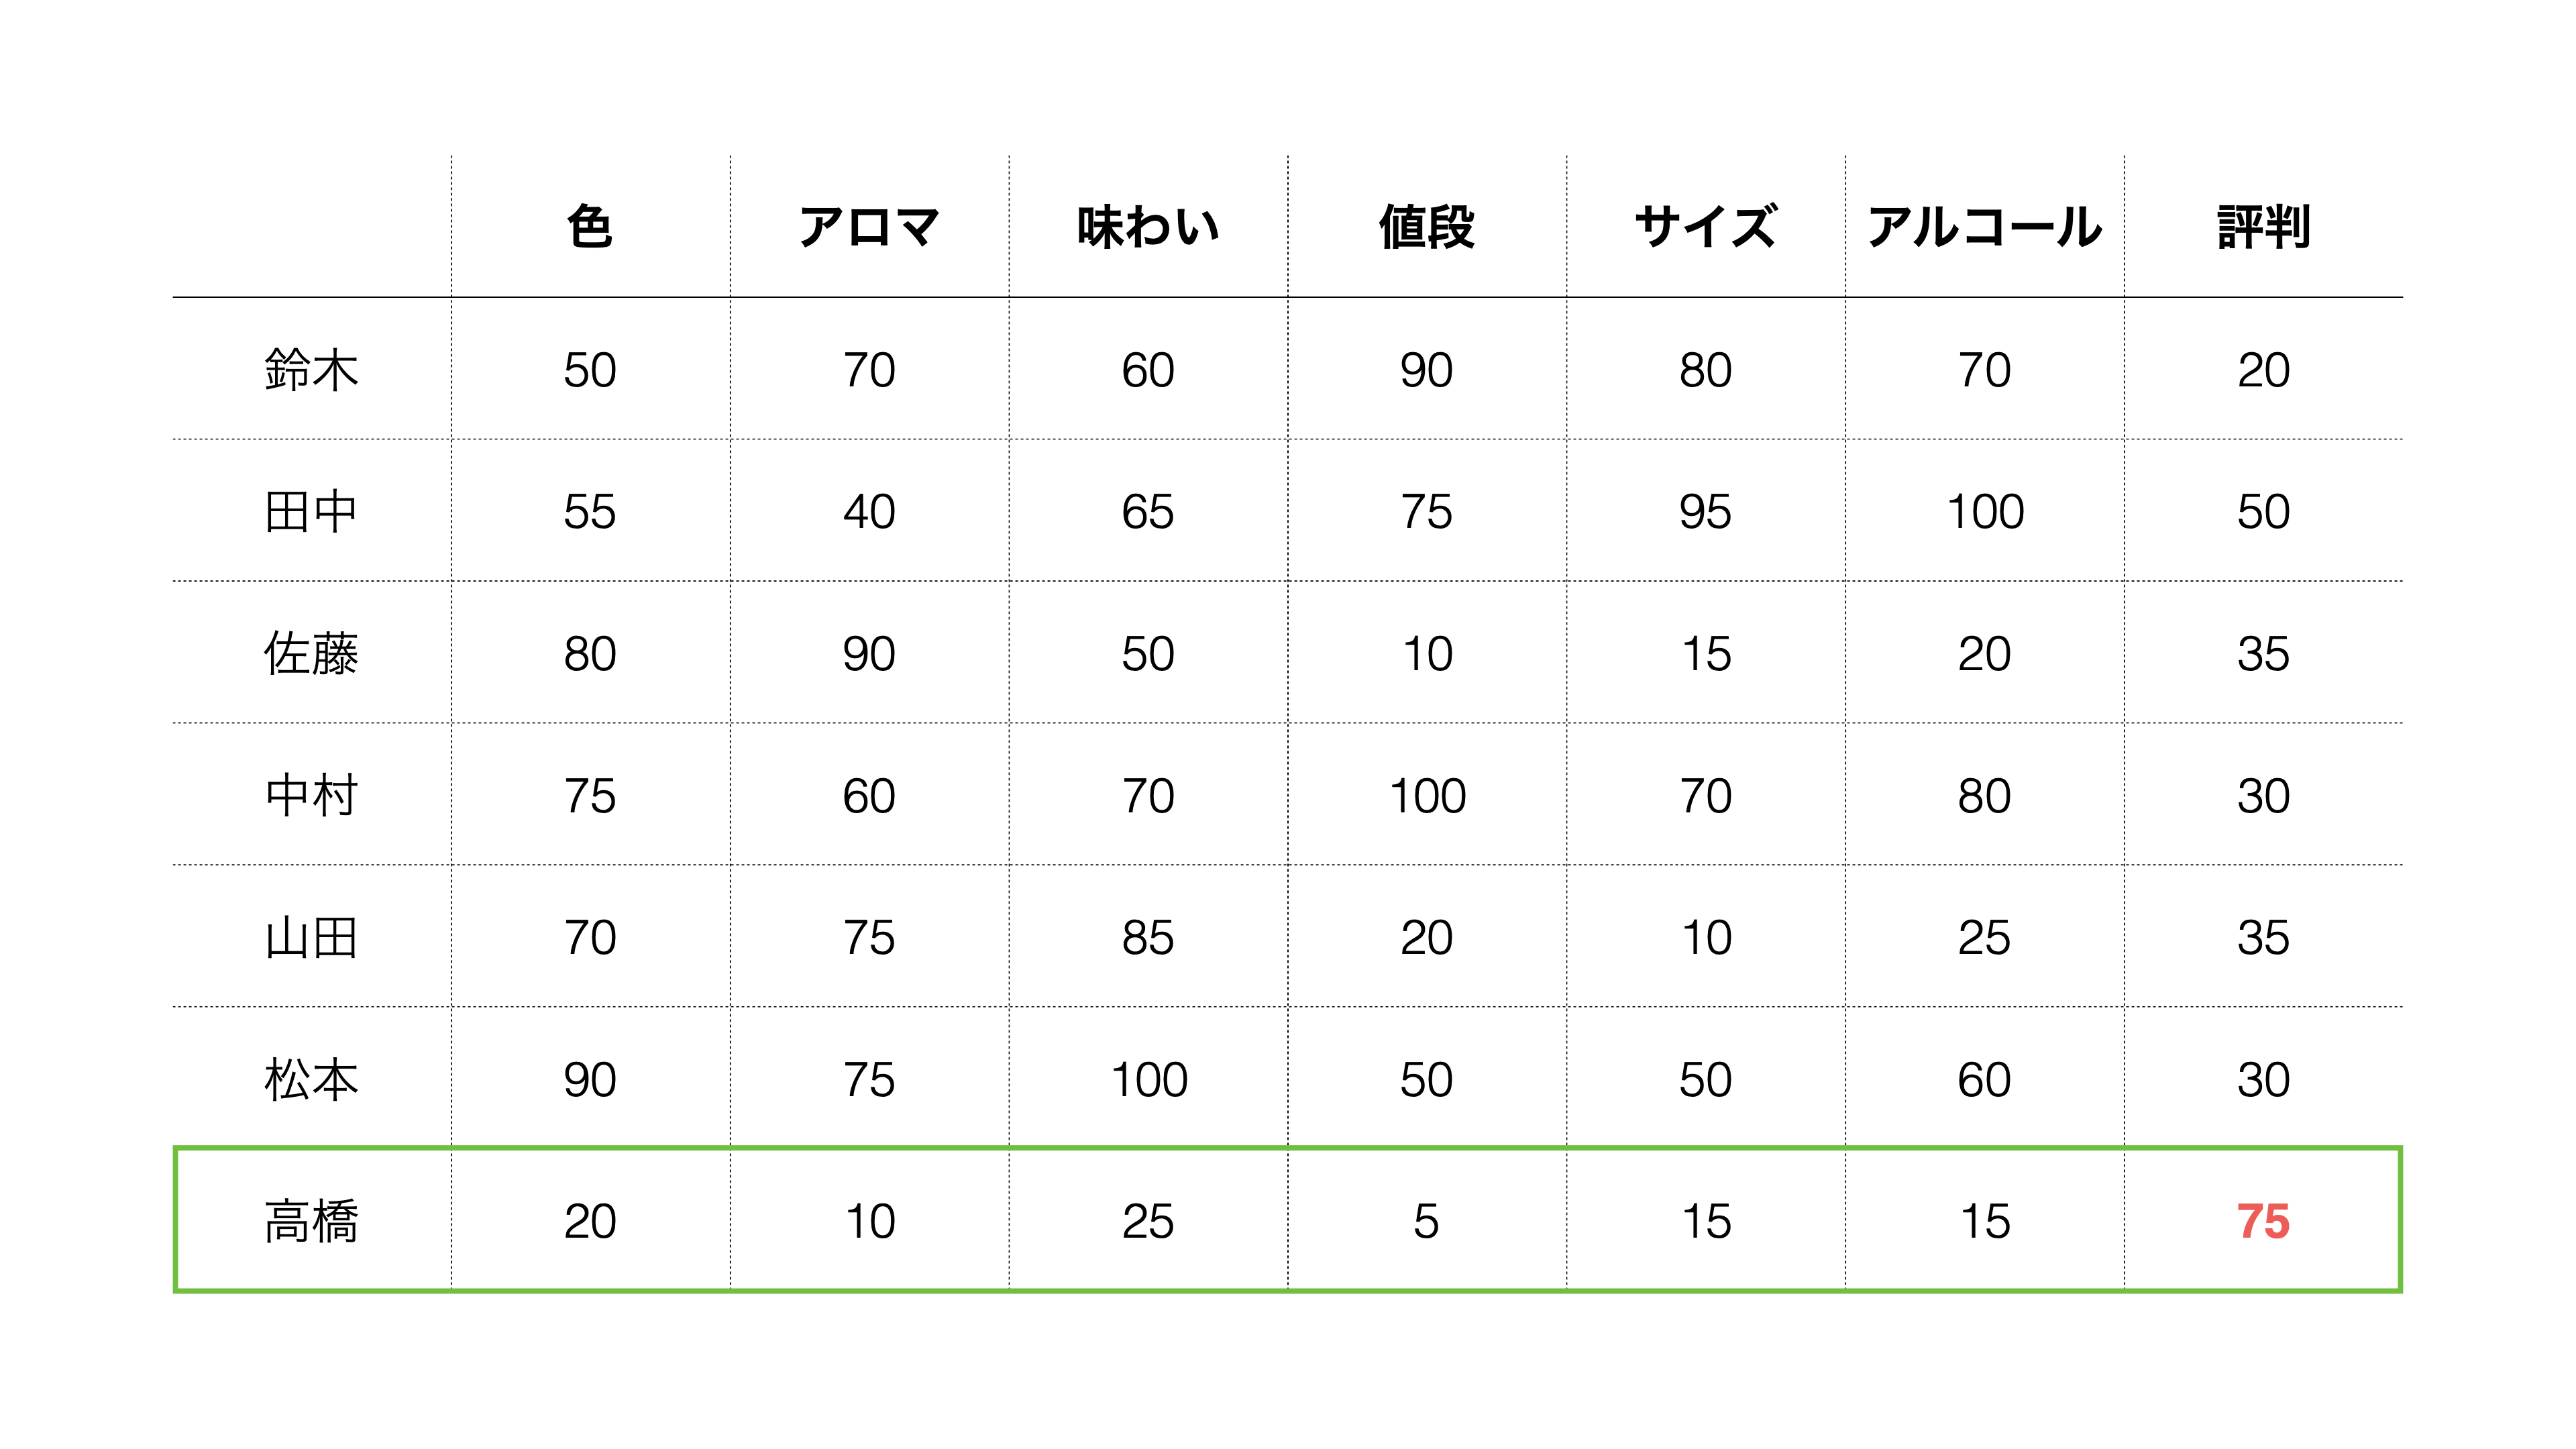Screen dimensions: 2576x1449
Task: Select 松本's 味わい value of 100
Action: [x=1148, y=1080]
